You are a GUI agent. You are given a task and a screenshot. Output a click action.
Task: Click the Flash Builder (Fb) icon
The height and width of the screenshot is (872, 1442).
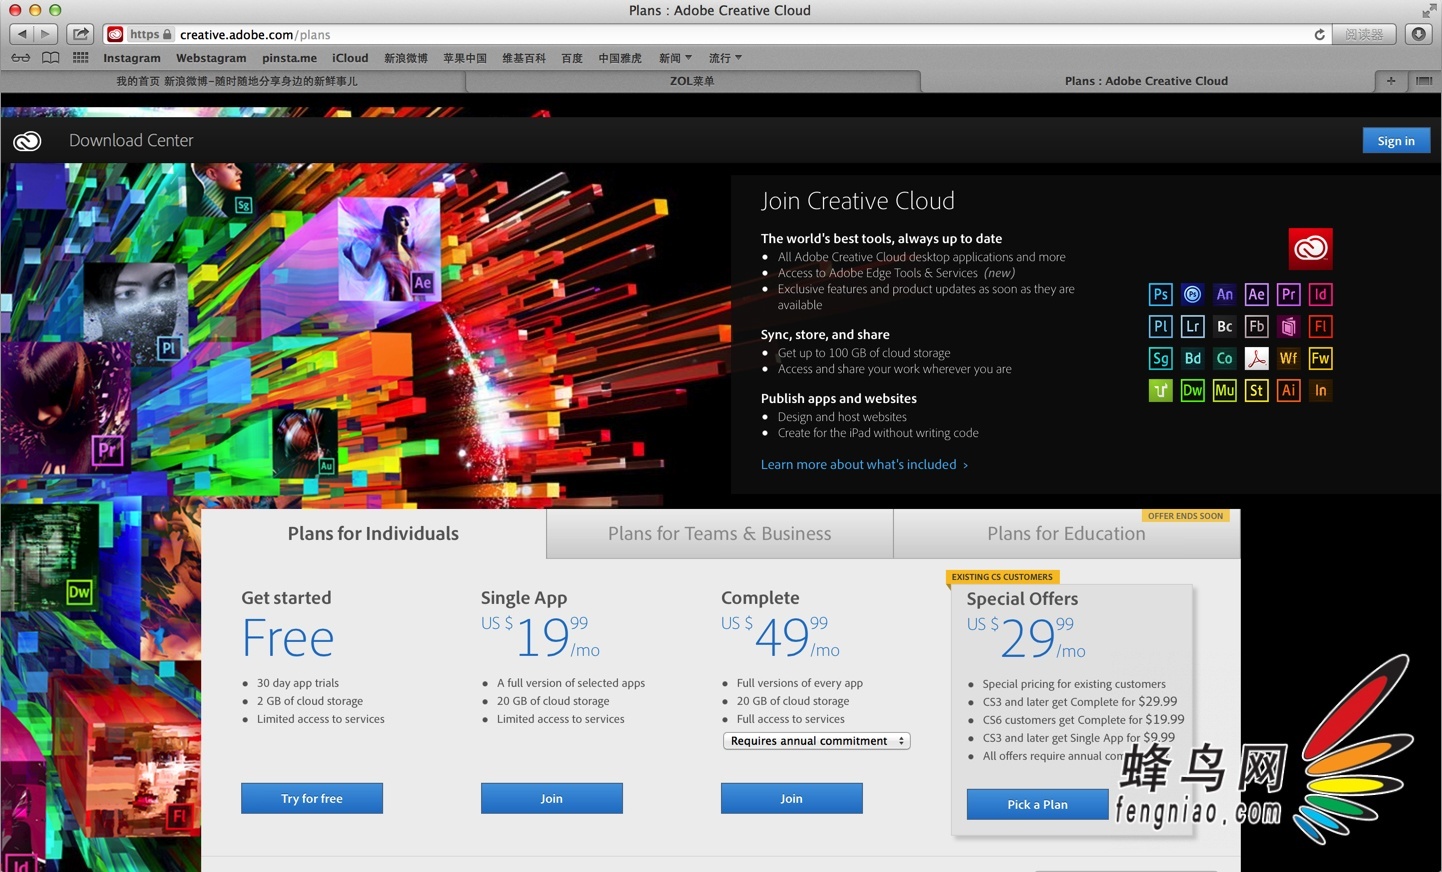[x=1256, y=326]
